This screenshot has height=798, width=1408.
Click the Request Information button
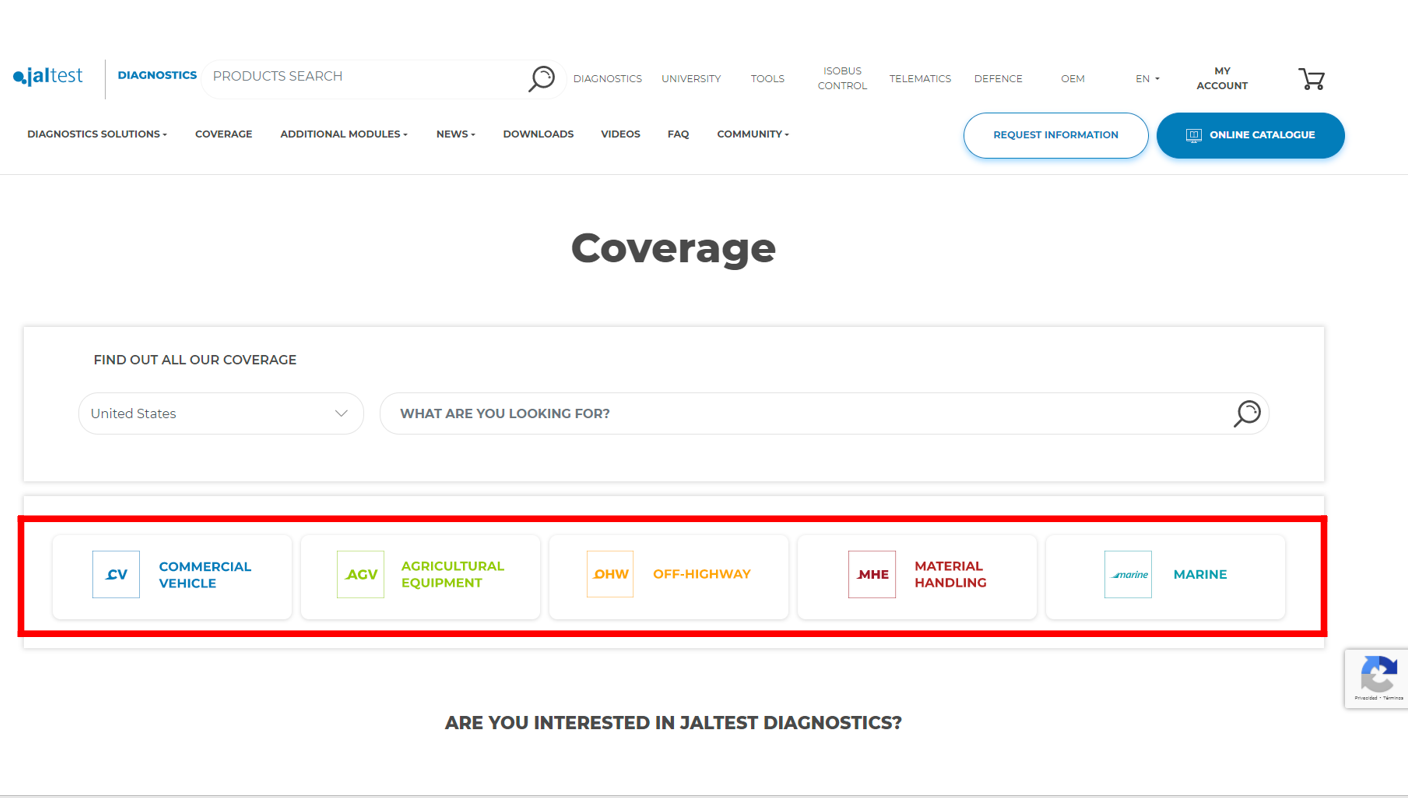1056,135
